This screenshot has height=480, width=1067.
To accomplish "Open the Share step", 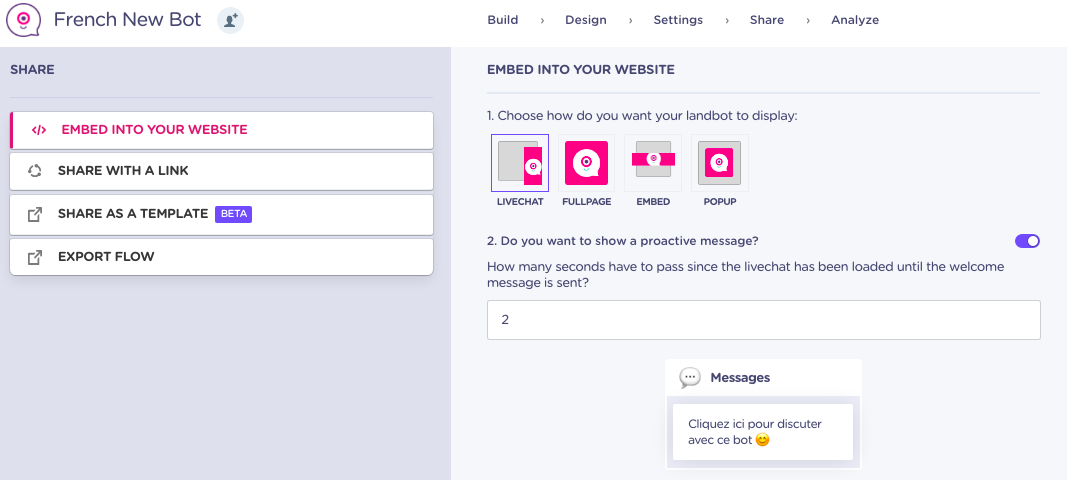I will coord(767,20).
